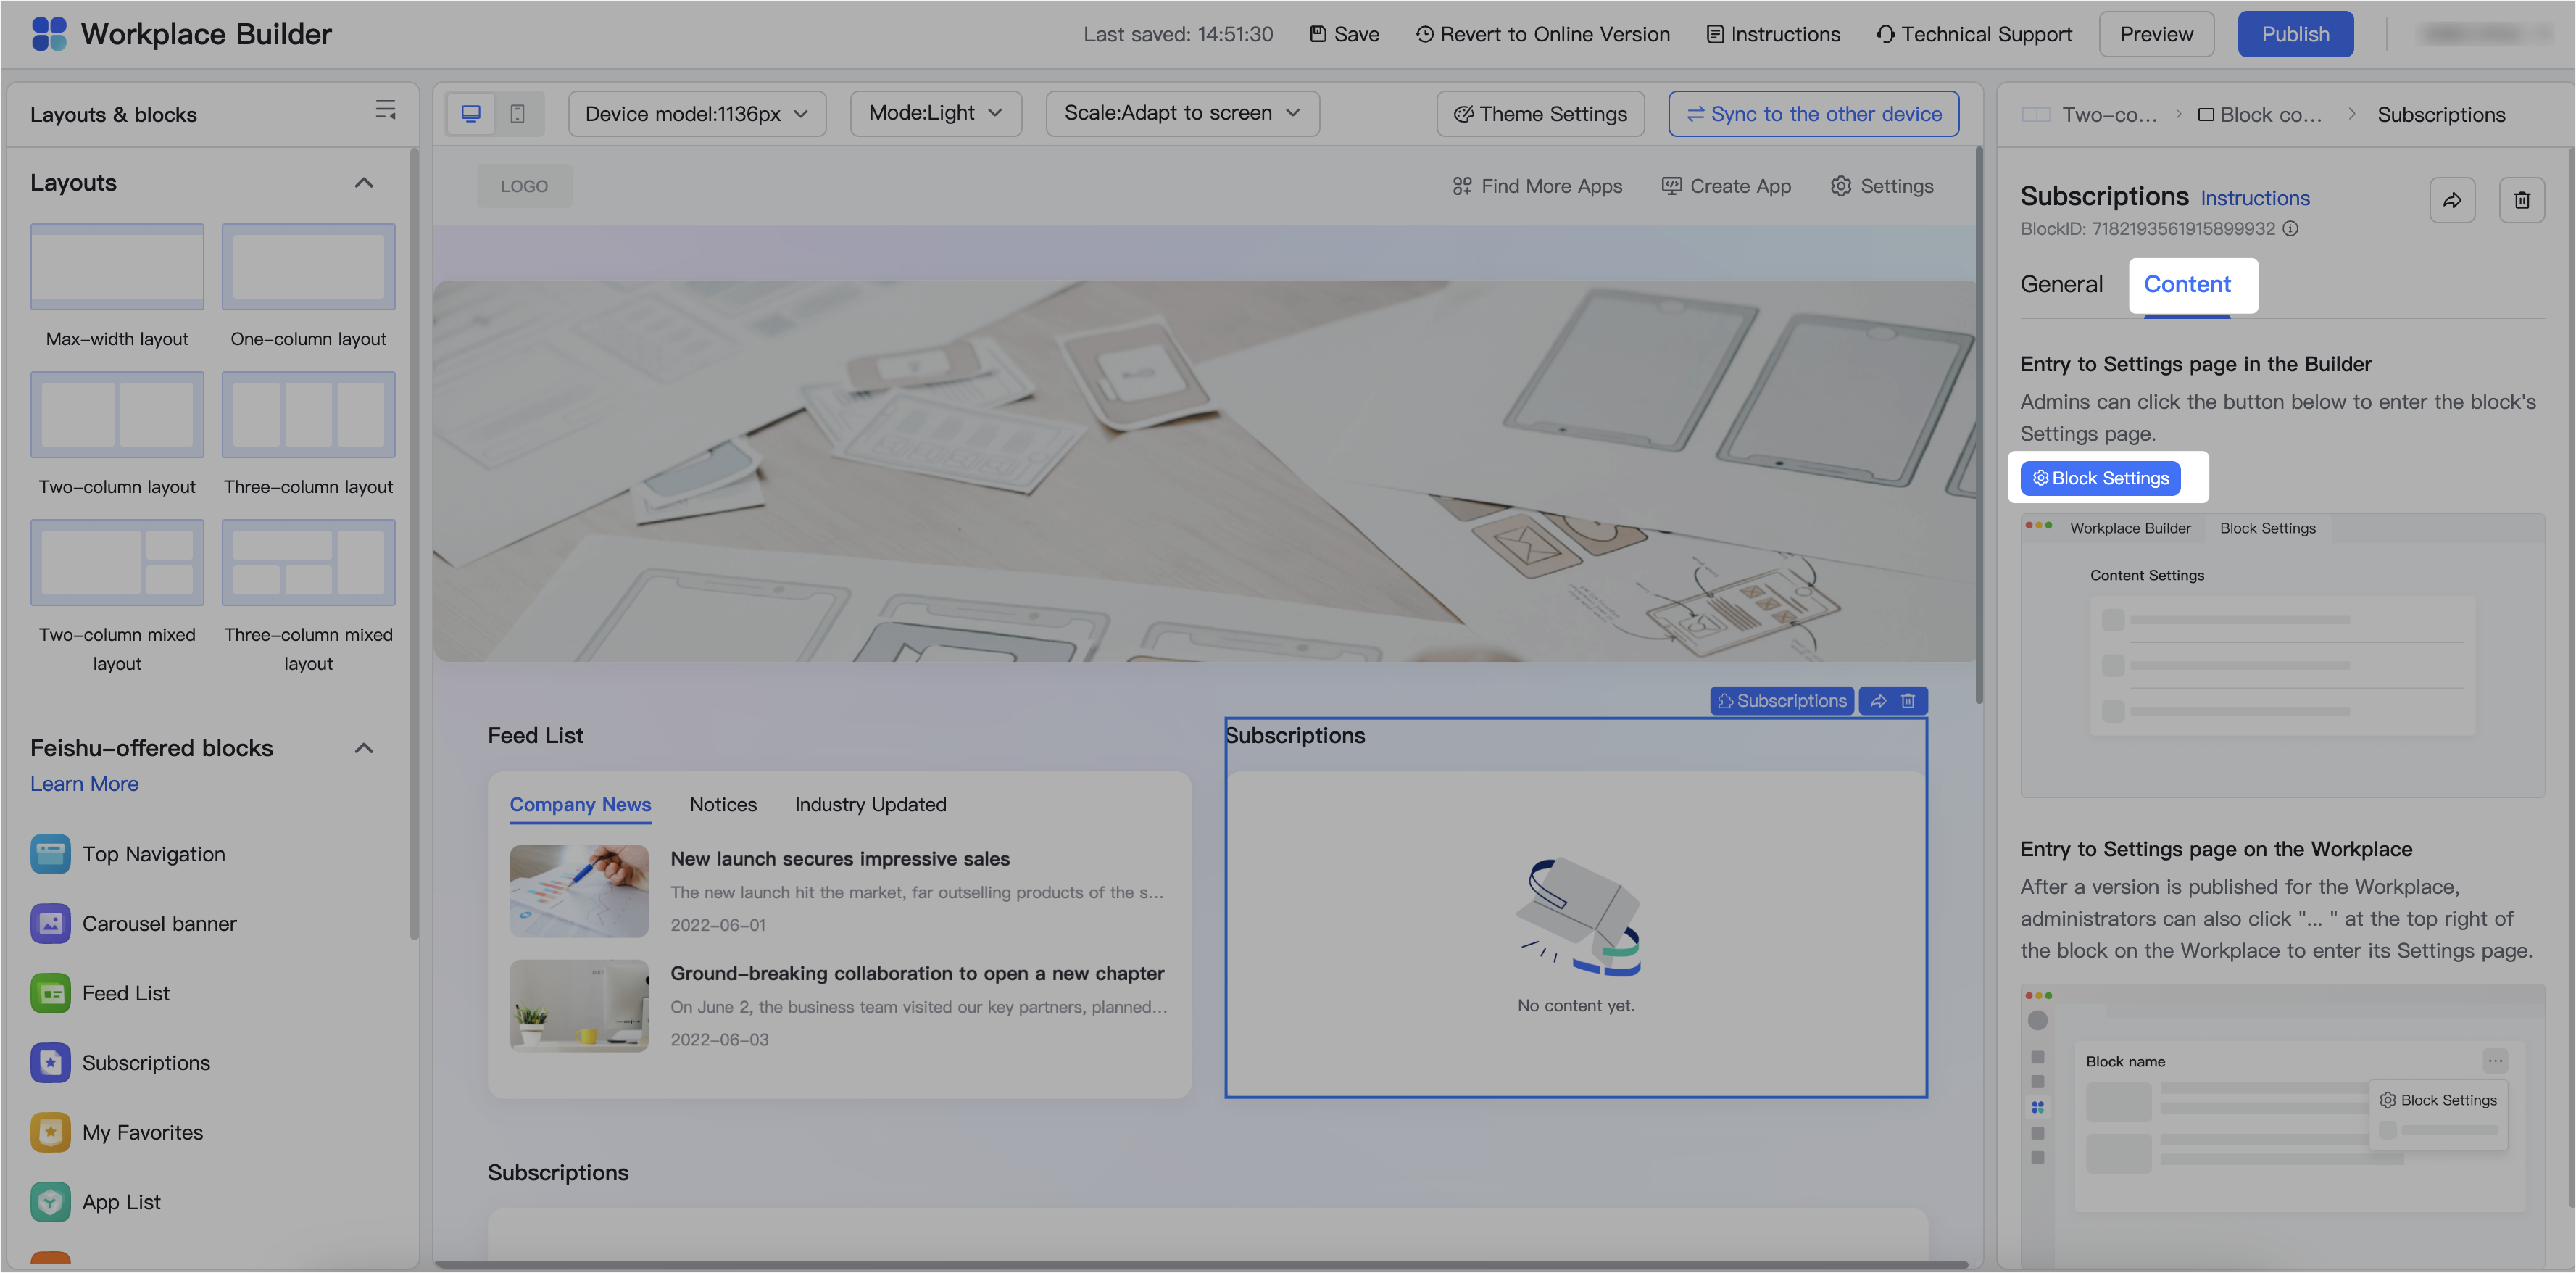Select the Content tab
This screenshot has height=1273, width=2576.
[x=2187, y=285]
